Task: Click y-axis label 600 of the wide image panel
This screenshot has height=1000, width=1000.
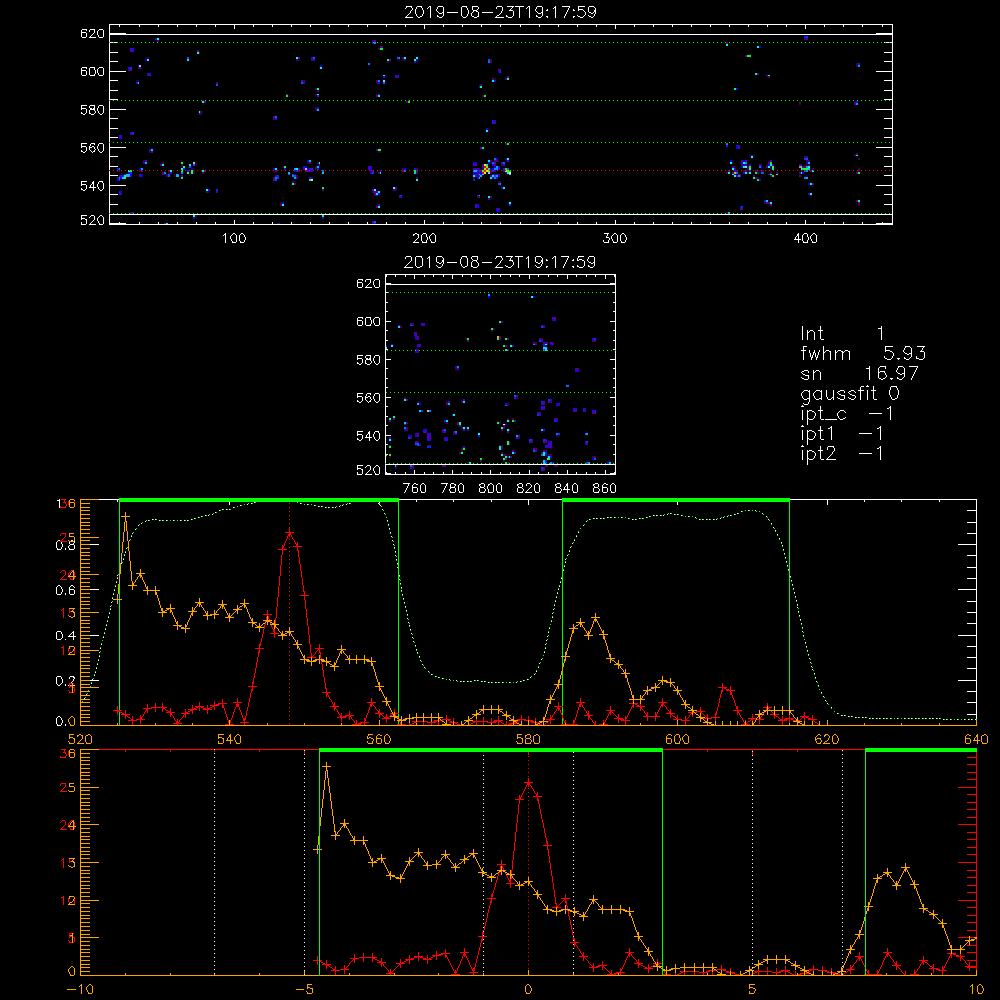Action: coord(92,71)
